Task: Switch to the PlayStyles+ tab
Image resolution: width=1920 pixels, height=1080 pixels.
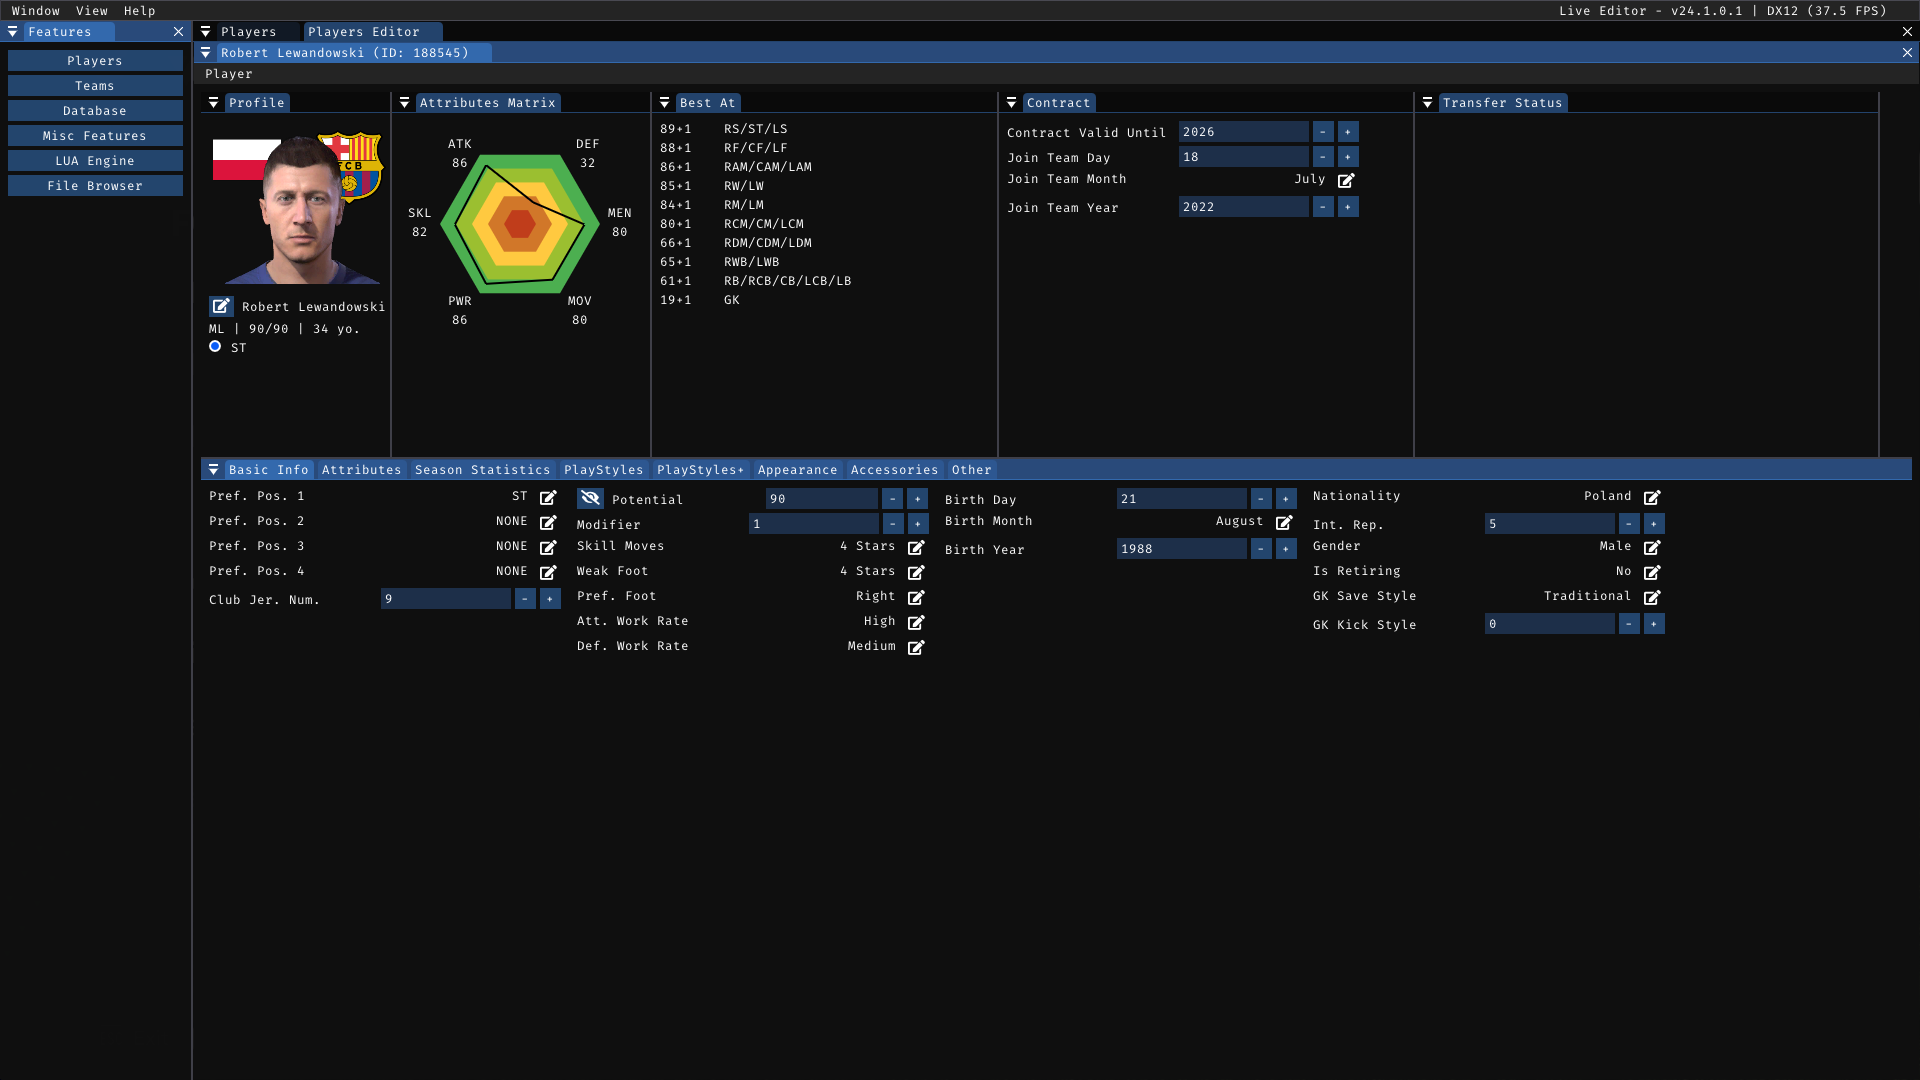Action: point(700,470)
